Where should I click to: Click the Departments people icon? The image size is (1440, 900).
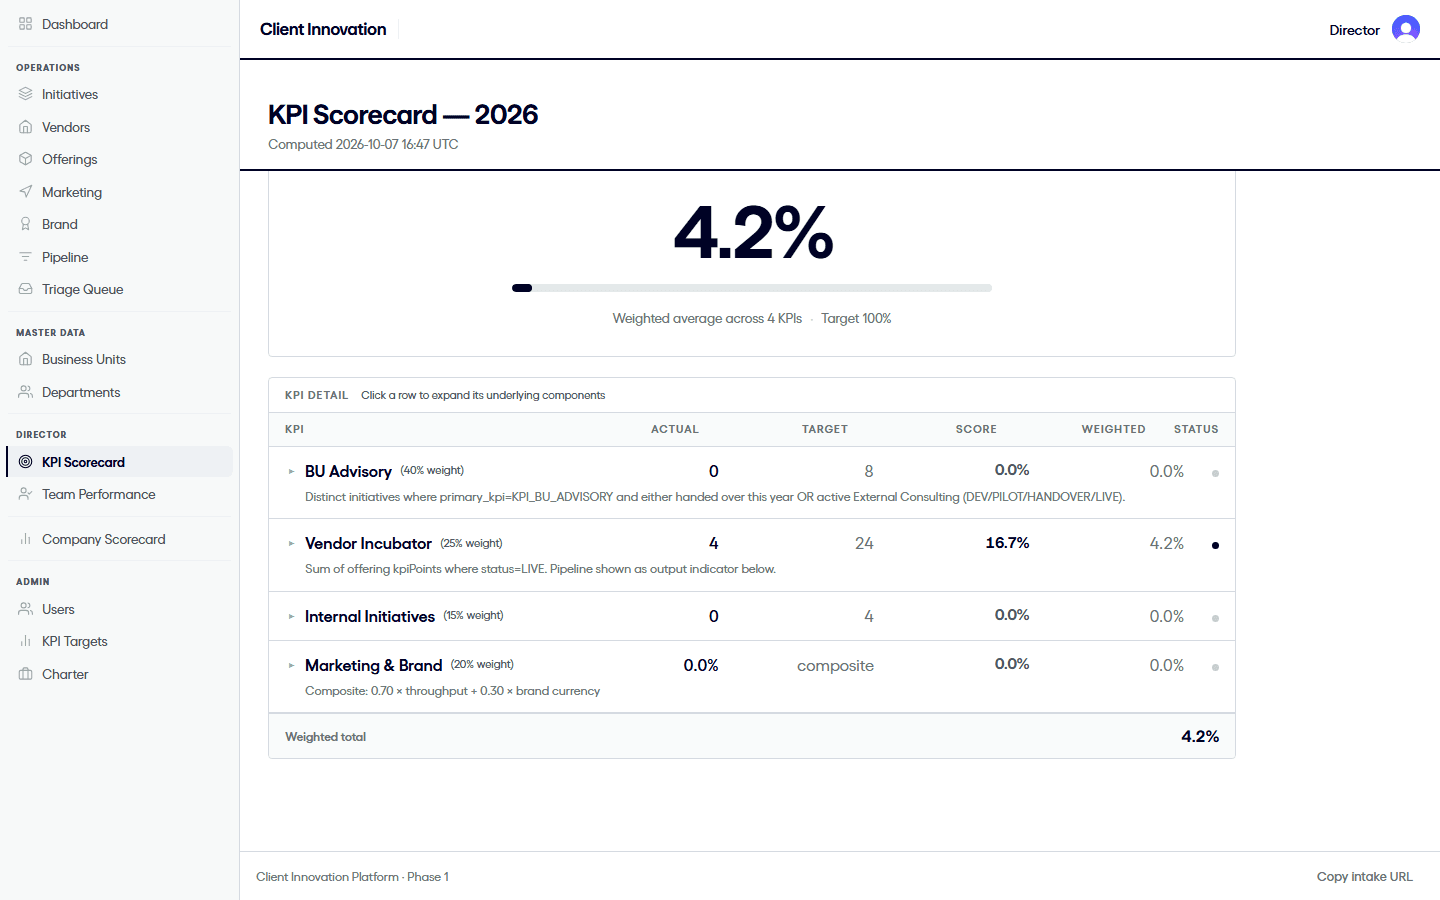tap(26, 392)
